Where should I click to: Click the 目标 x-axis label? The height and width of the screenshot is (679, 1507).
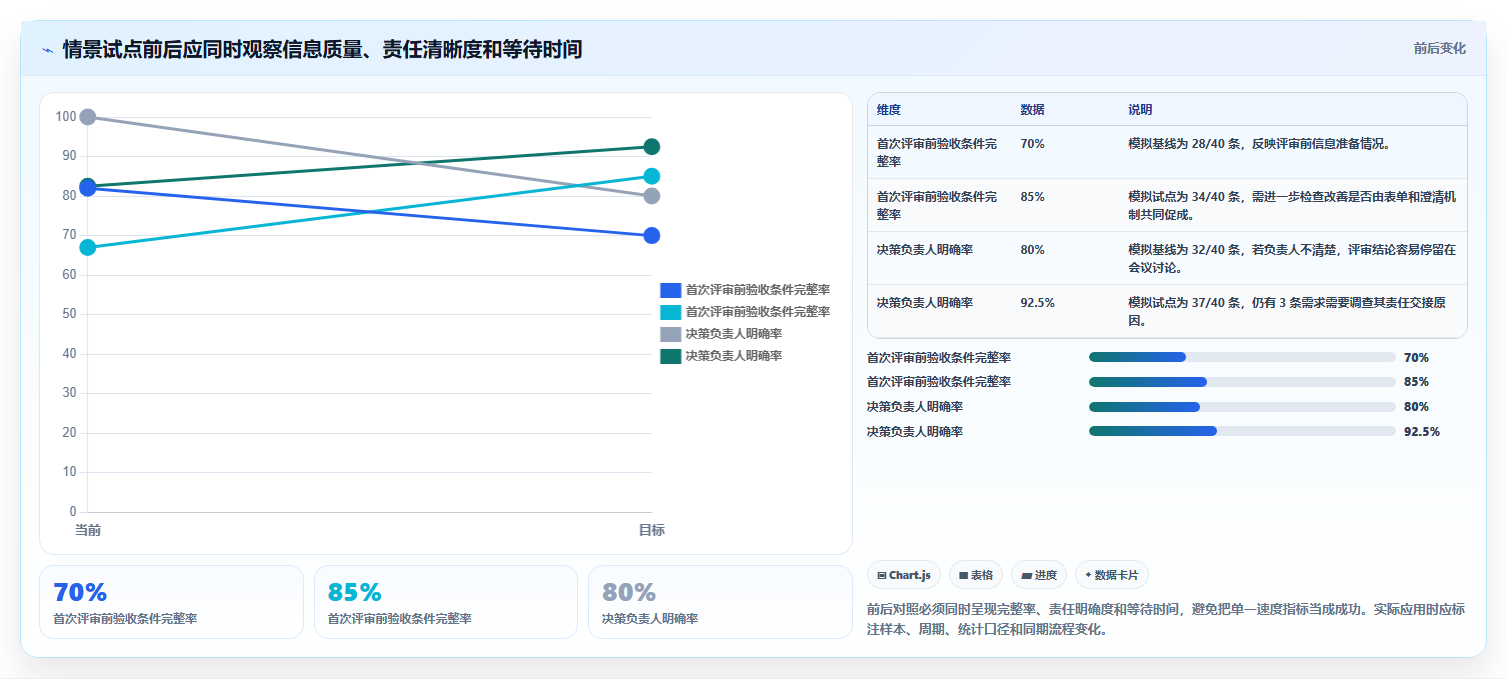pyautogui.click(x=652, y=530)
